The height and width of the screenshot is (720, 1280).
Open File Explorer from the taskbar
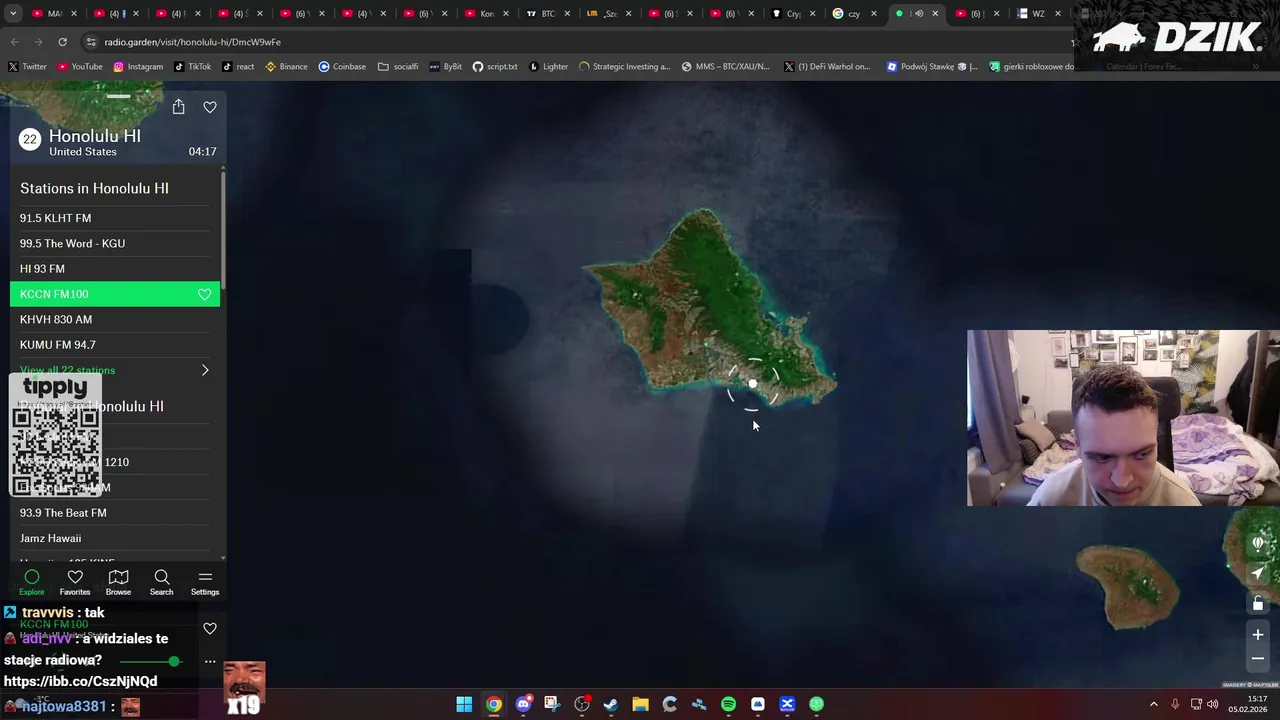point(640,704)
